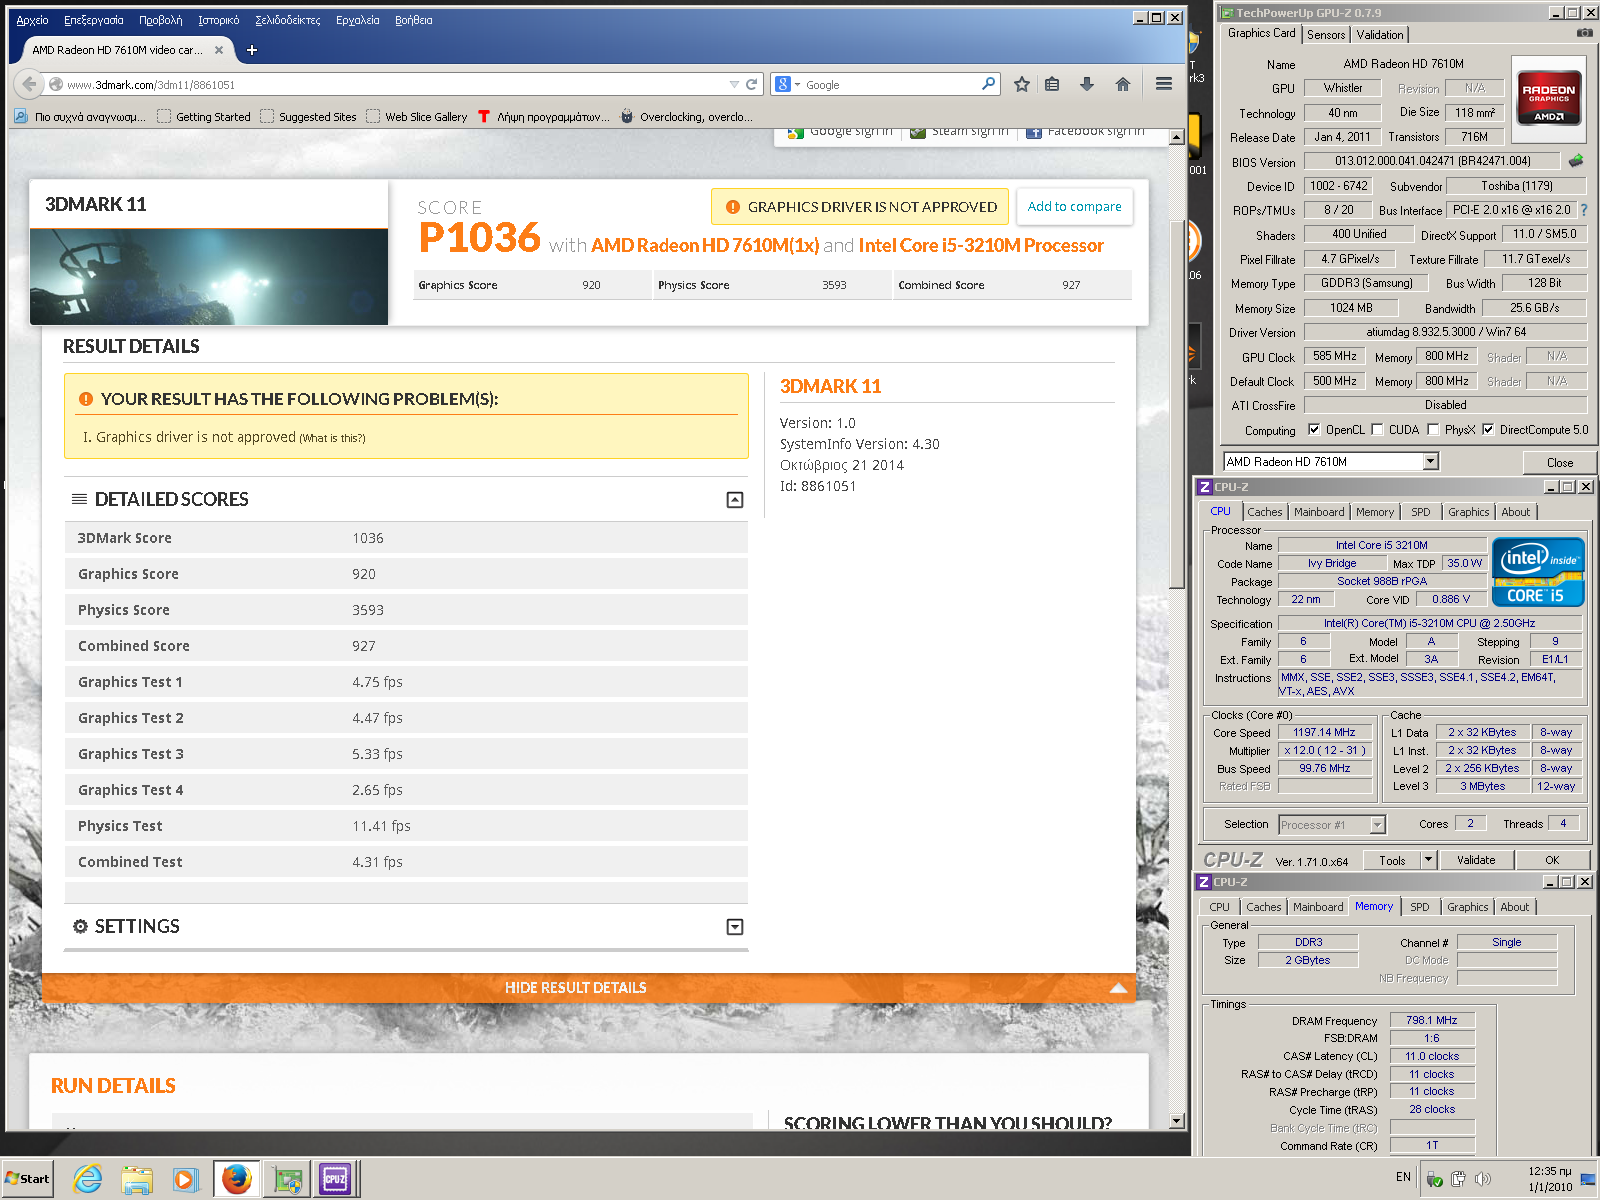Reload the page with the refresh icon
Image resolution: width=1600 pixels, height=1200 pixels.
(x=752, y=85)
